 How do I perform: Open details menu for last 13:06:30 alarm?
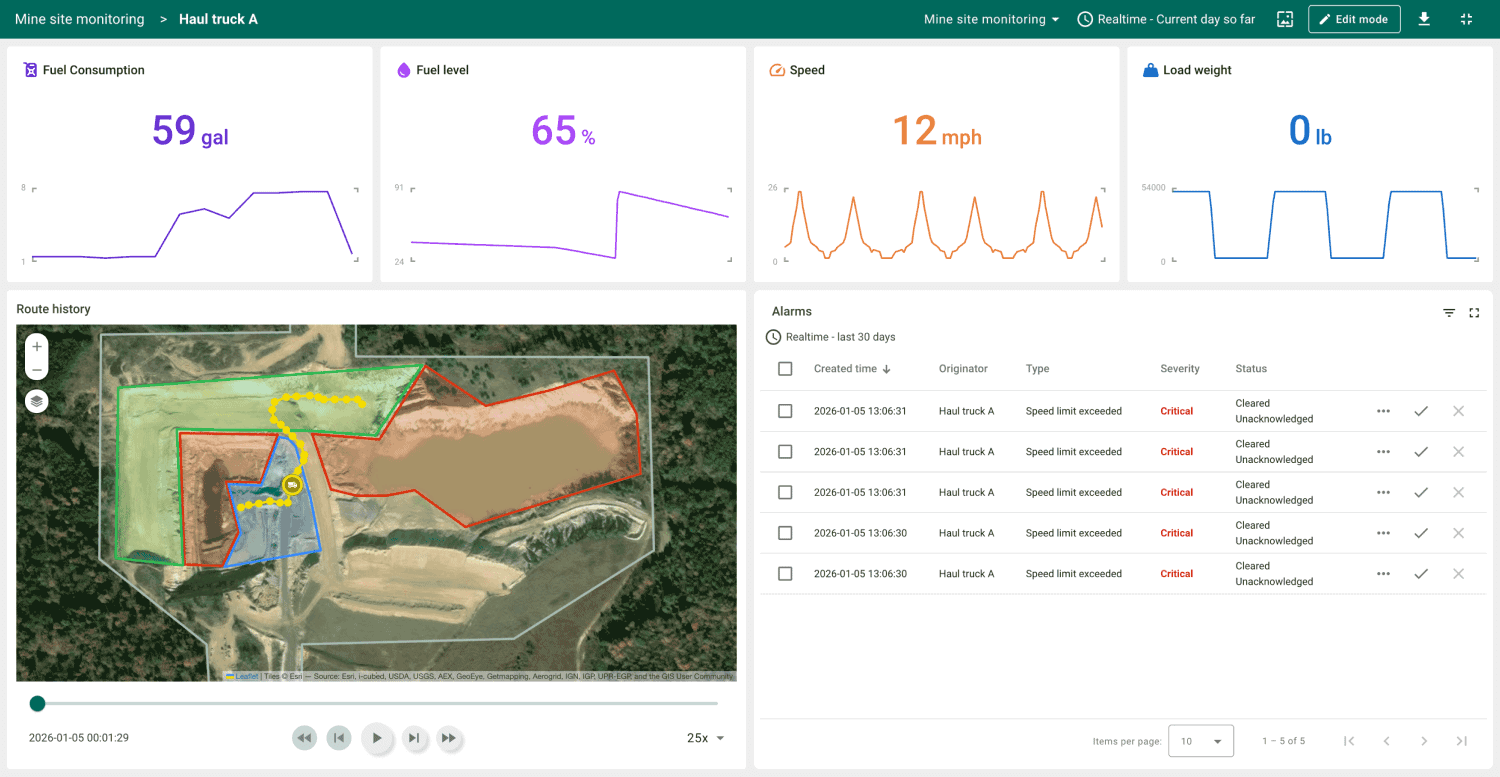pyautogui.click(x=1383, y=574)
